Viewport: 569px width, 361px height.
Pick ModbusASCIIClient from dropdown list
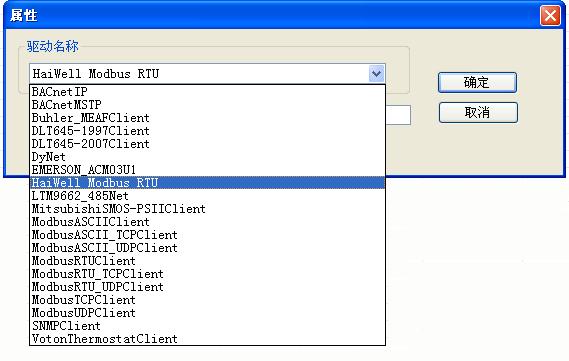point(207,222)
